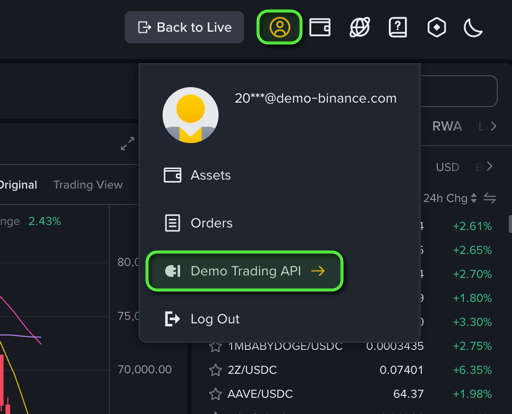Click the 2.43% range value on chart
The width and height of the screenshot is (512, 414).
tap(45, 221)
